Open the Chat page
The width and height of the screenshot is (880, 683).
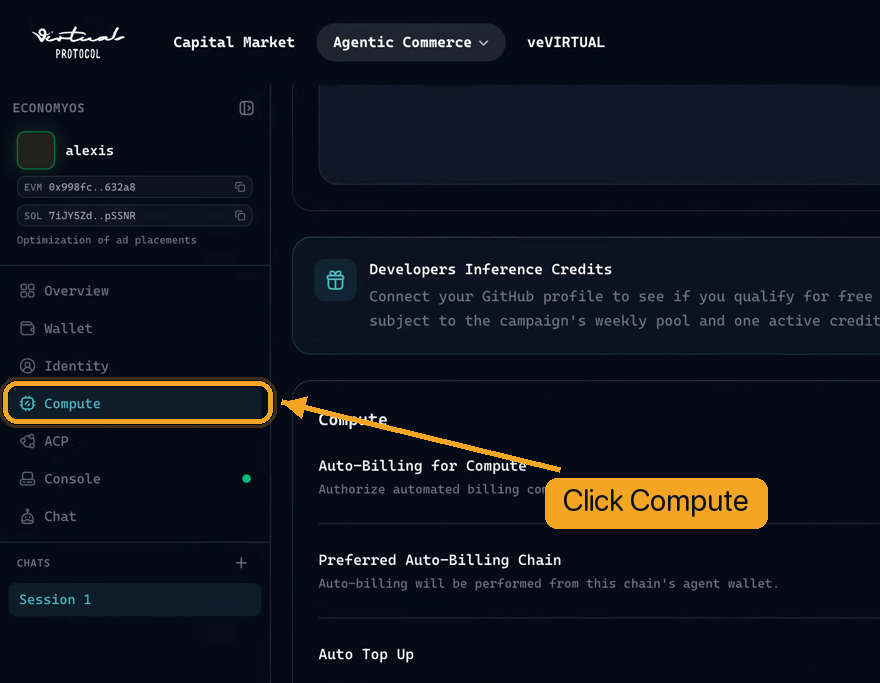135,516
